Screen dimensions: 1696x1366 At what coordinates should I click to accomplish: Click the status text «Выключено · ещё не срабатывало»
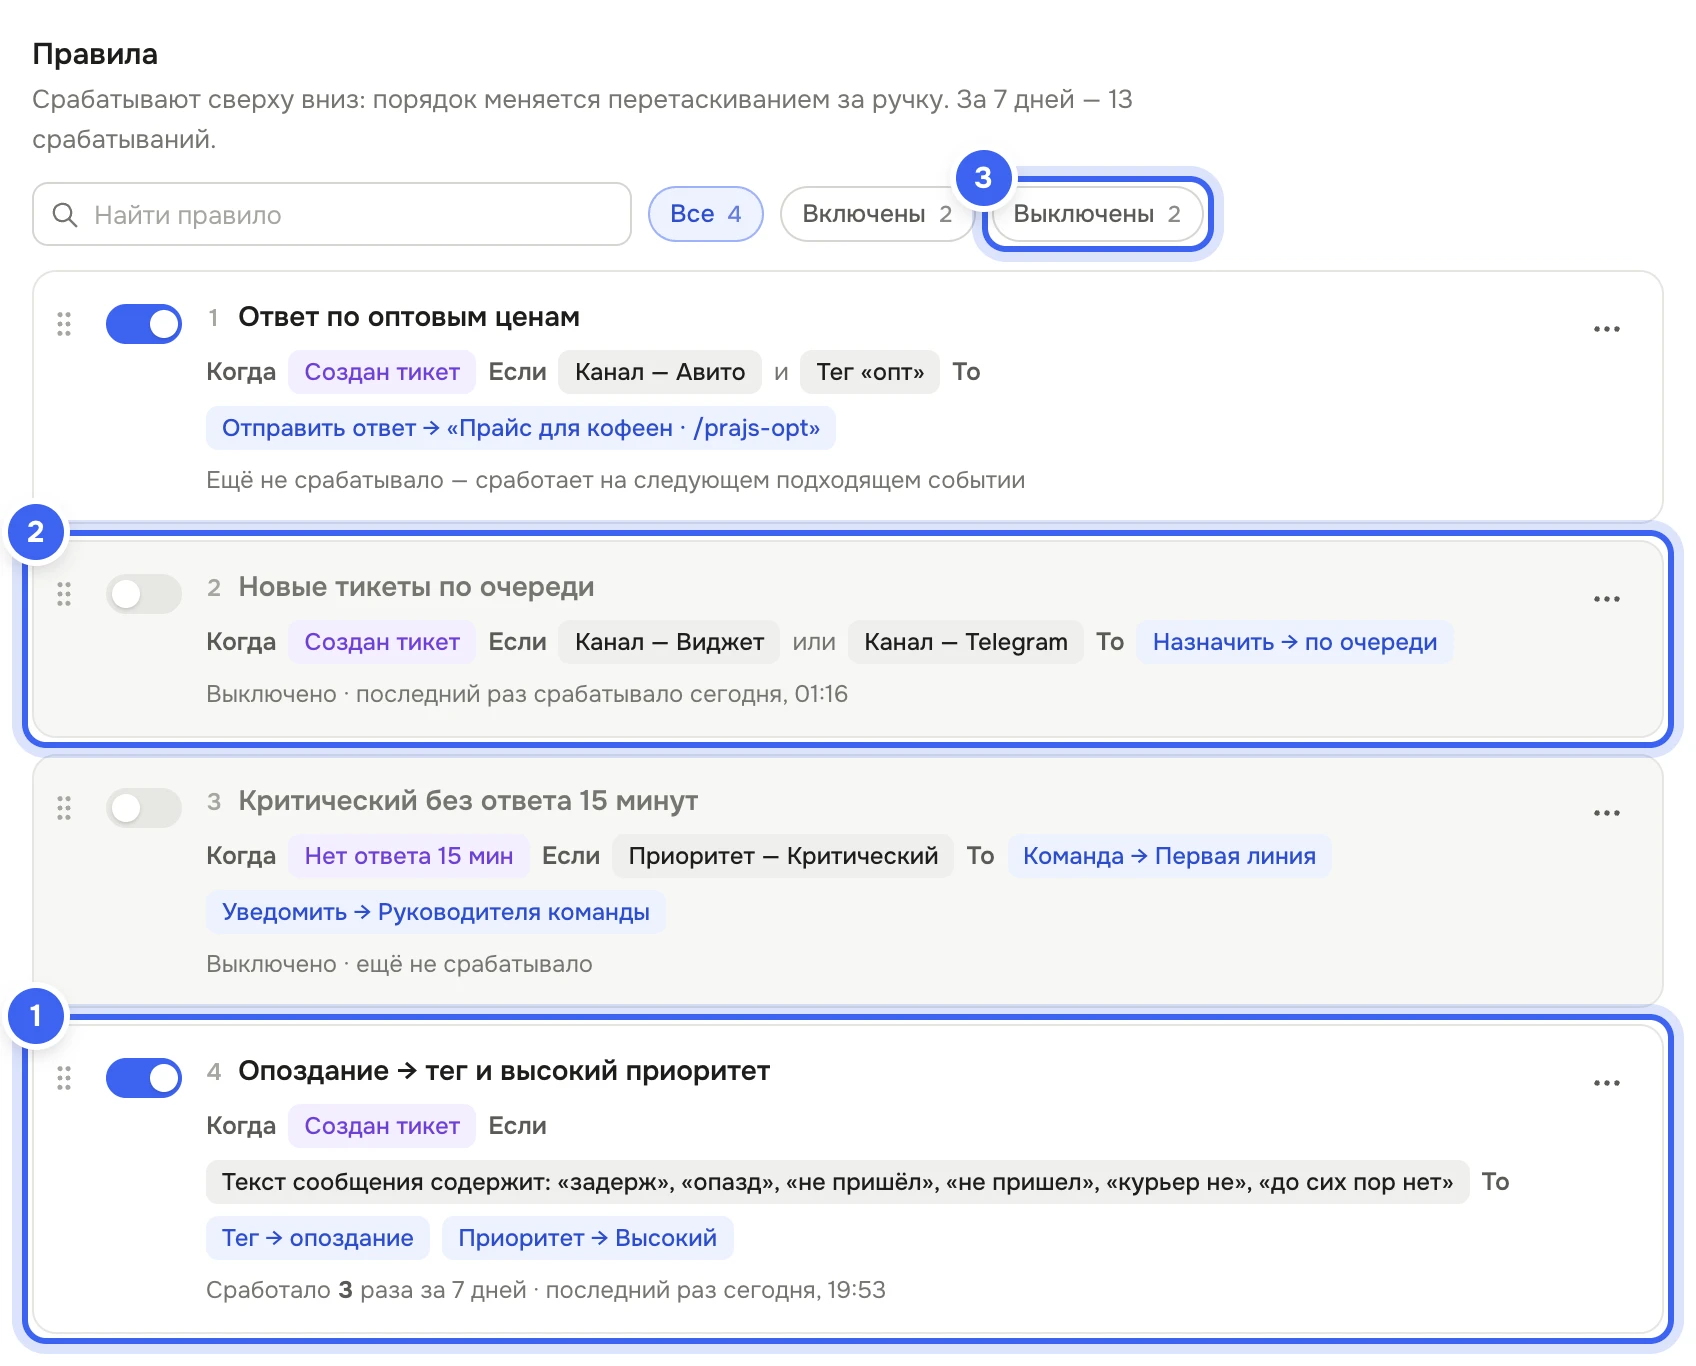coord(399,964)
